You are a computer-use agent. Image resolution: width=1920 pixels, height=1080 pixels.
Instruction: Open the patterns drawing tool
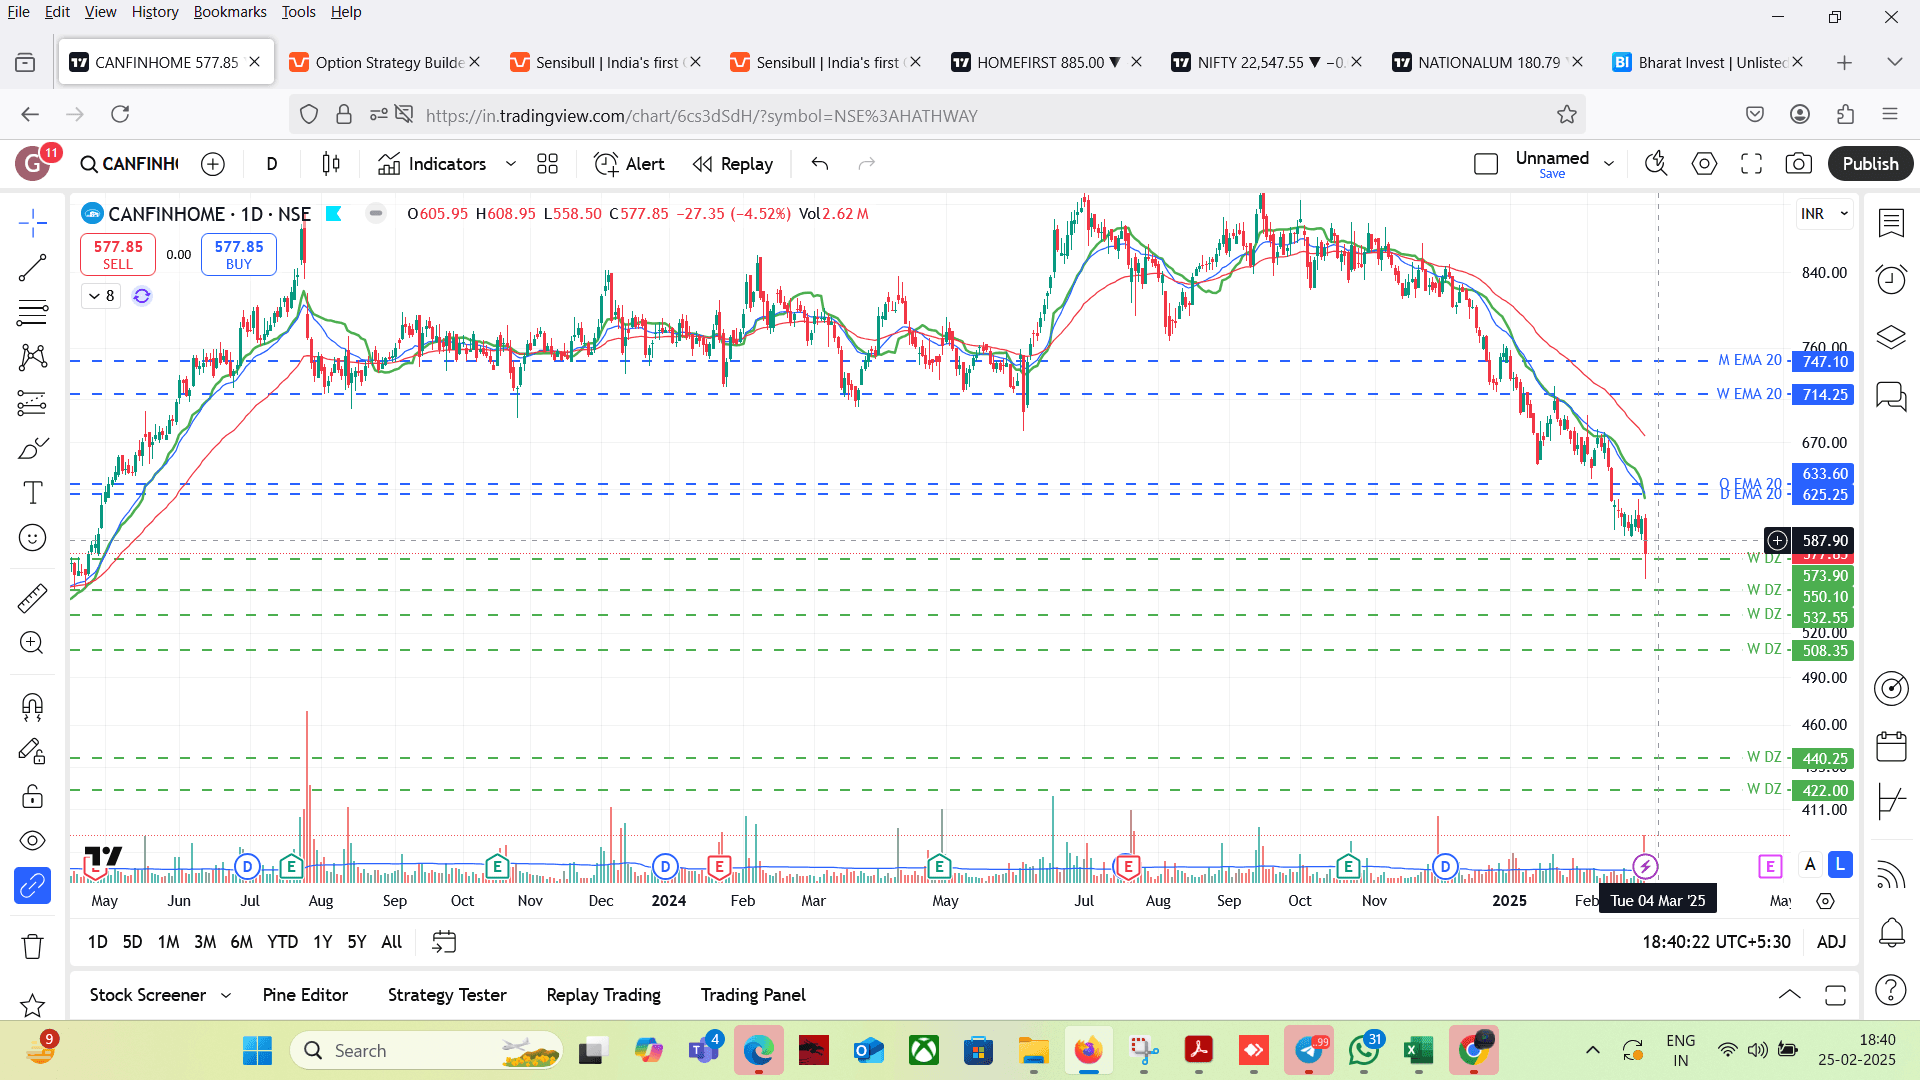tap(32, 357)
